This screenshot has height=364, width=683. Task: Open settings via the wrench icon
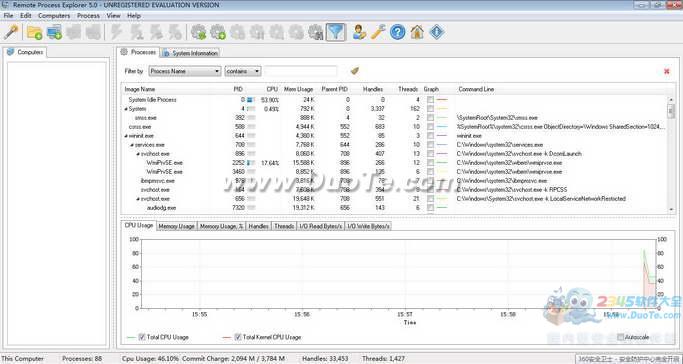378,32
